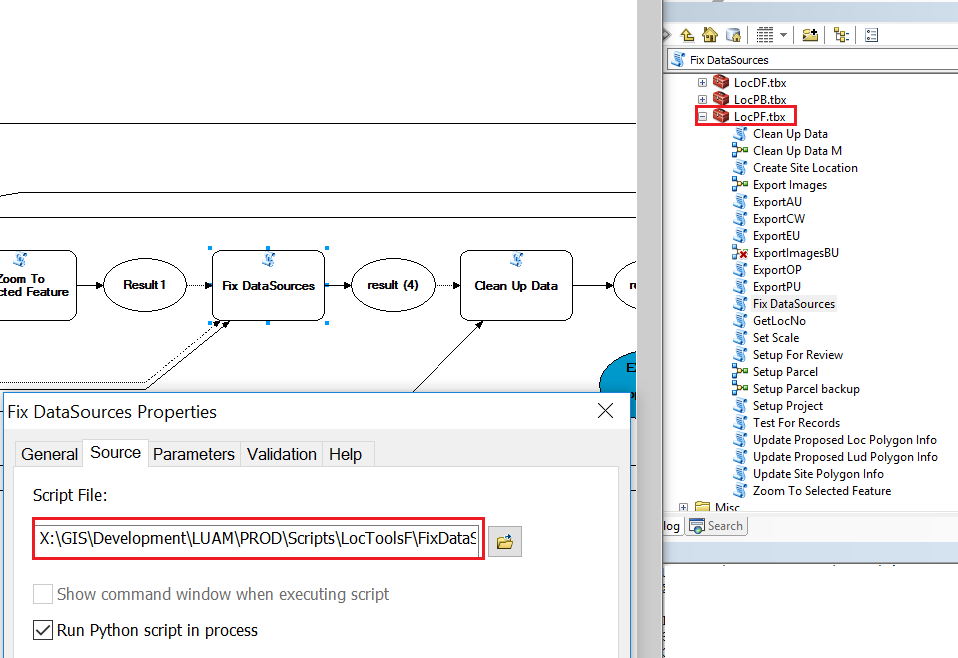The height and width of the screenshot is (658, 958).
Task: Select the broken ExportImagesBU model
Action: 795,253
